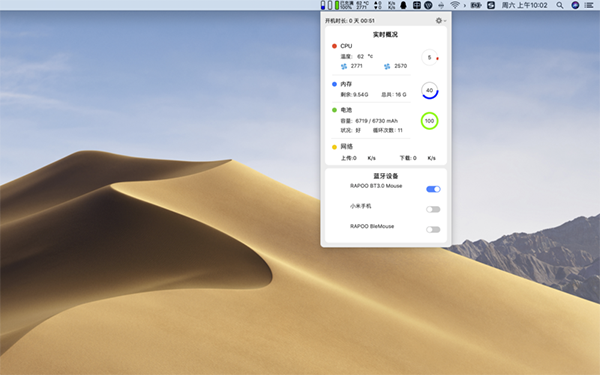Enable the 小米手机 Bluetooth switch
Viewport: 600px width, 375px height.
coord(433,209)
